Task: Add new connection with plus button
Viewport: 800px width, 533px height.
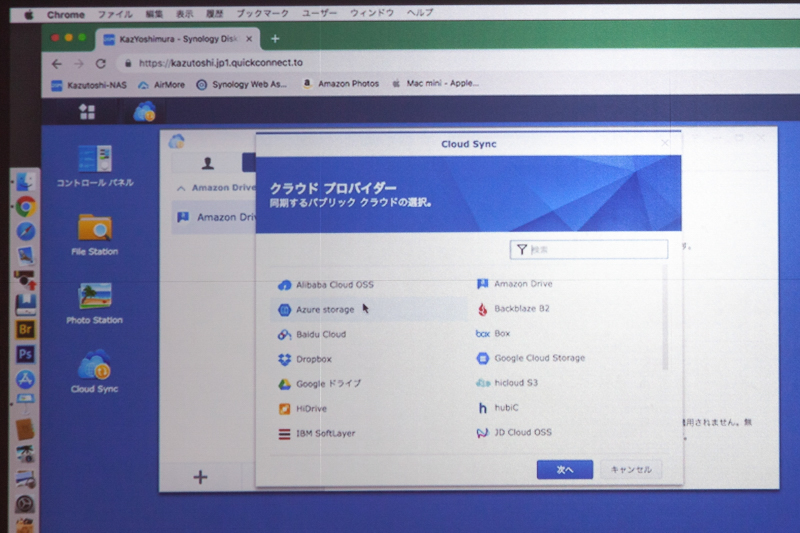Action: click(x=201, y=477)
